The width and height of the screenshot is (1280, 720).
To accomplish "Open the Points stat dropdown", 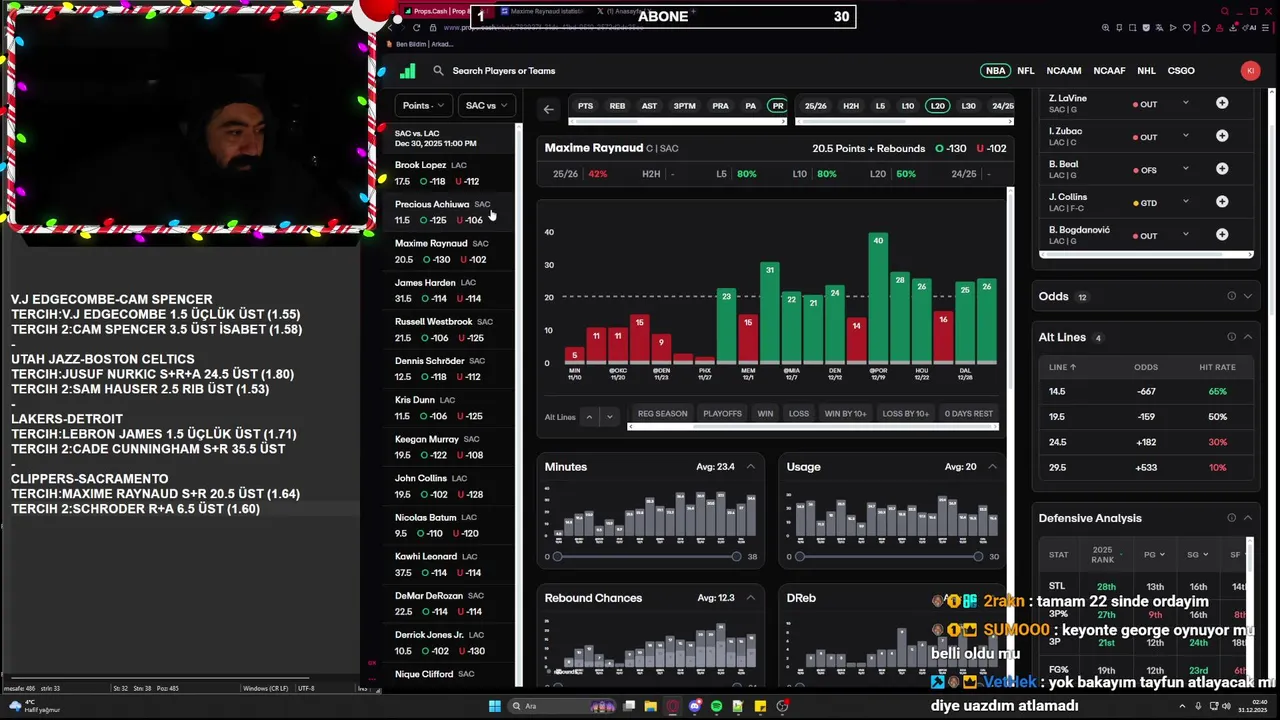I will point(424,105).
